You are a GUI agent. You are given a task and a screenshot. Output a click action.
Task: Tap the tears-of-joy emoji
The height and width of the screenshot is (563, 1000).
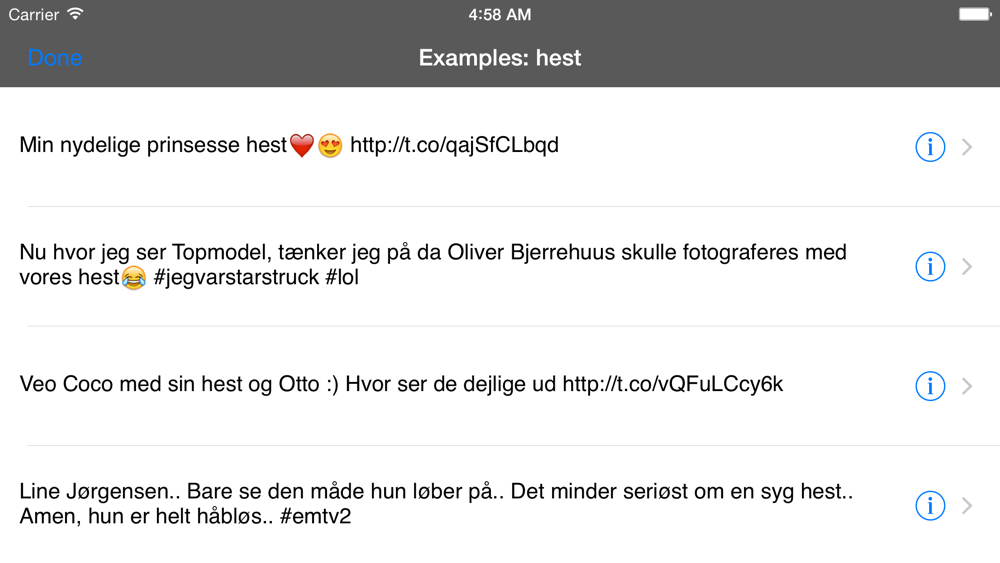[133, 278]
